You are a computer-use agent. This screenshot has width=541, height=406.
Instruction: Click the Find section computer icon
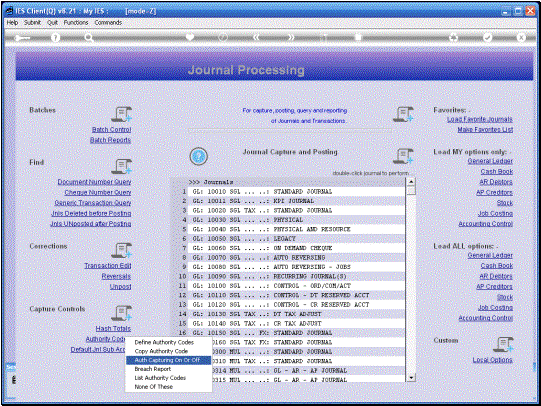122,167
